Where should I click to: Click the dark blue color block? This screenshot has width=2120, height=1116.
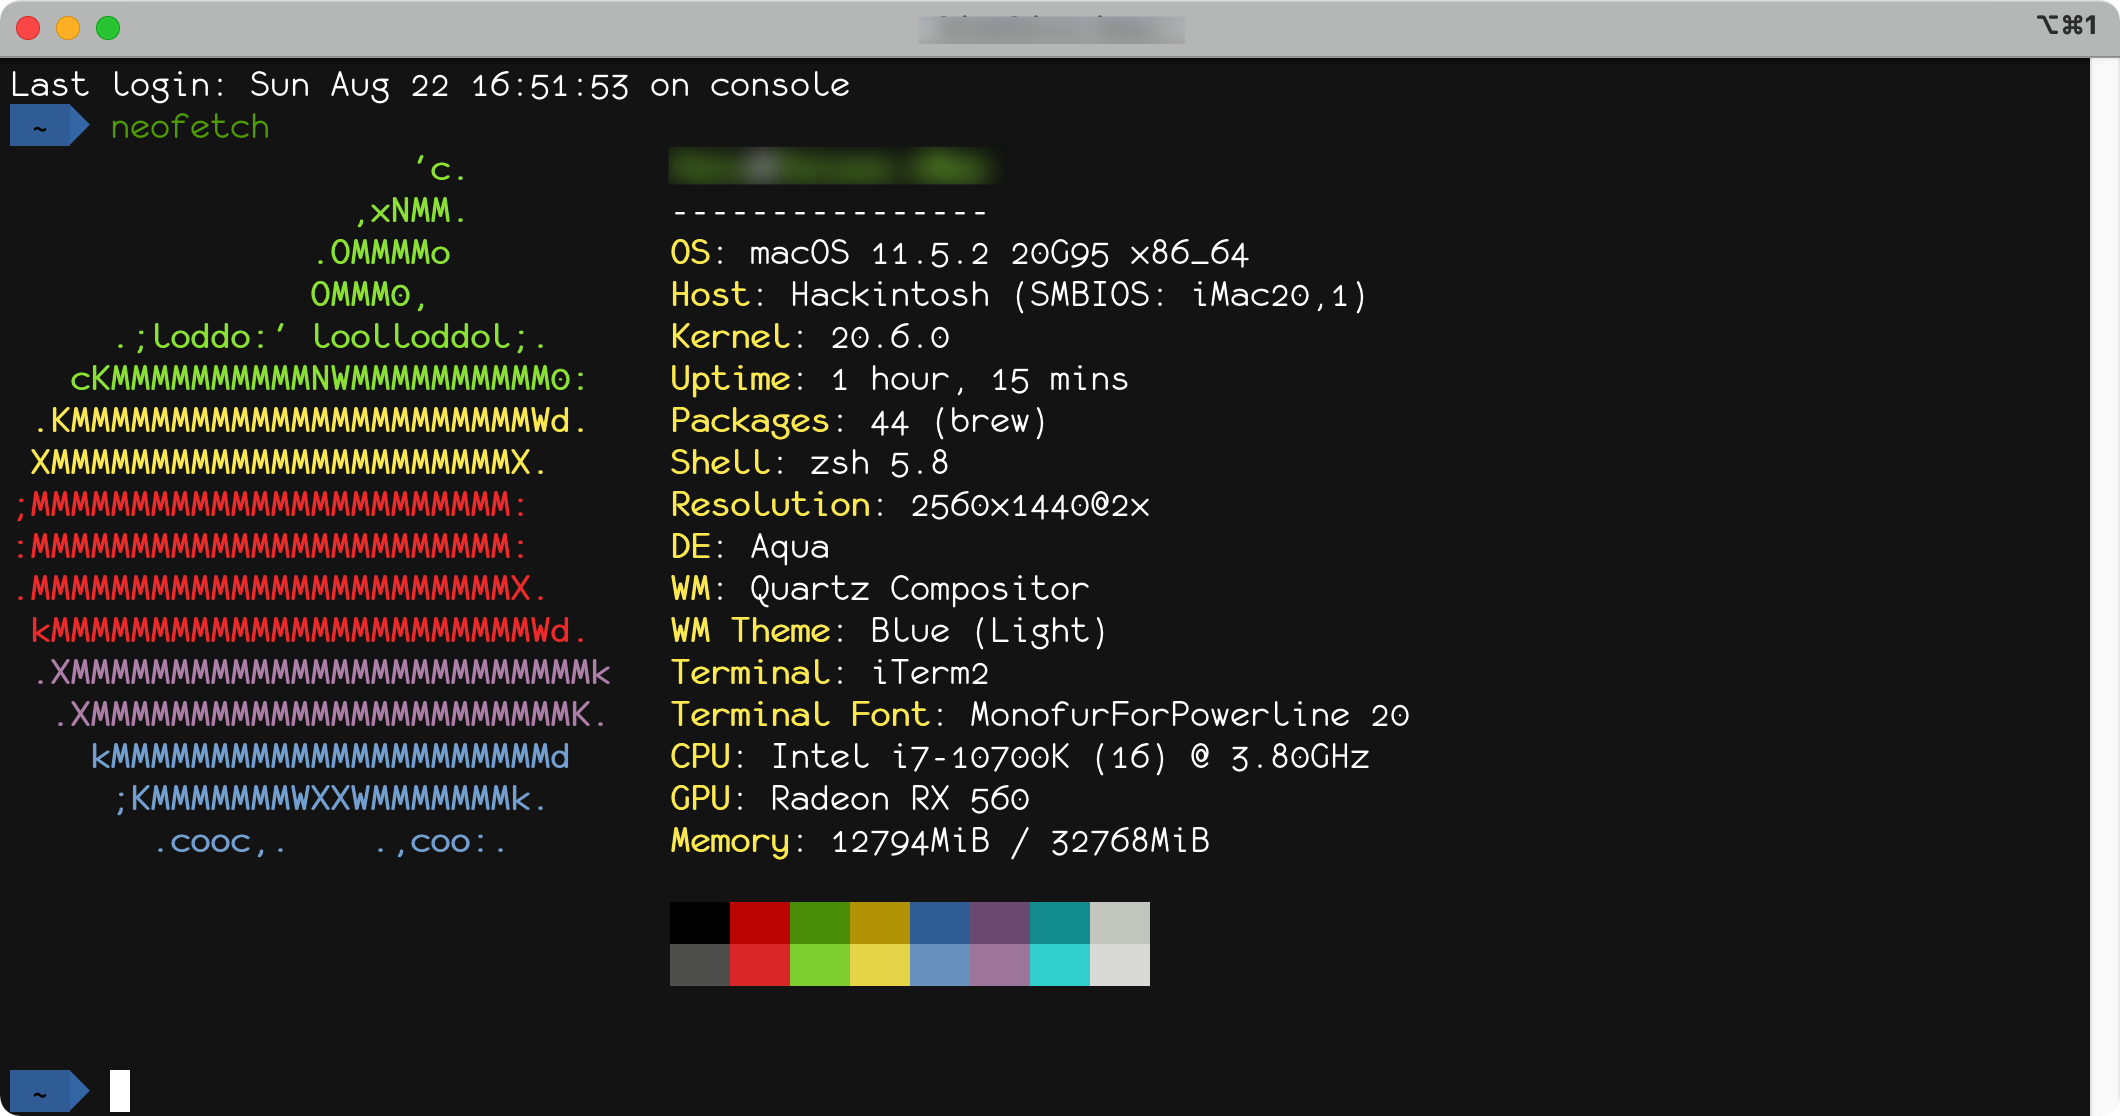coord(940,922)
